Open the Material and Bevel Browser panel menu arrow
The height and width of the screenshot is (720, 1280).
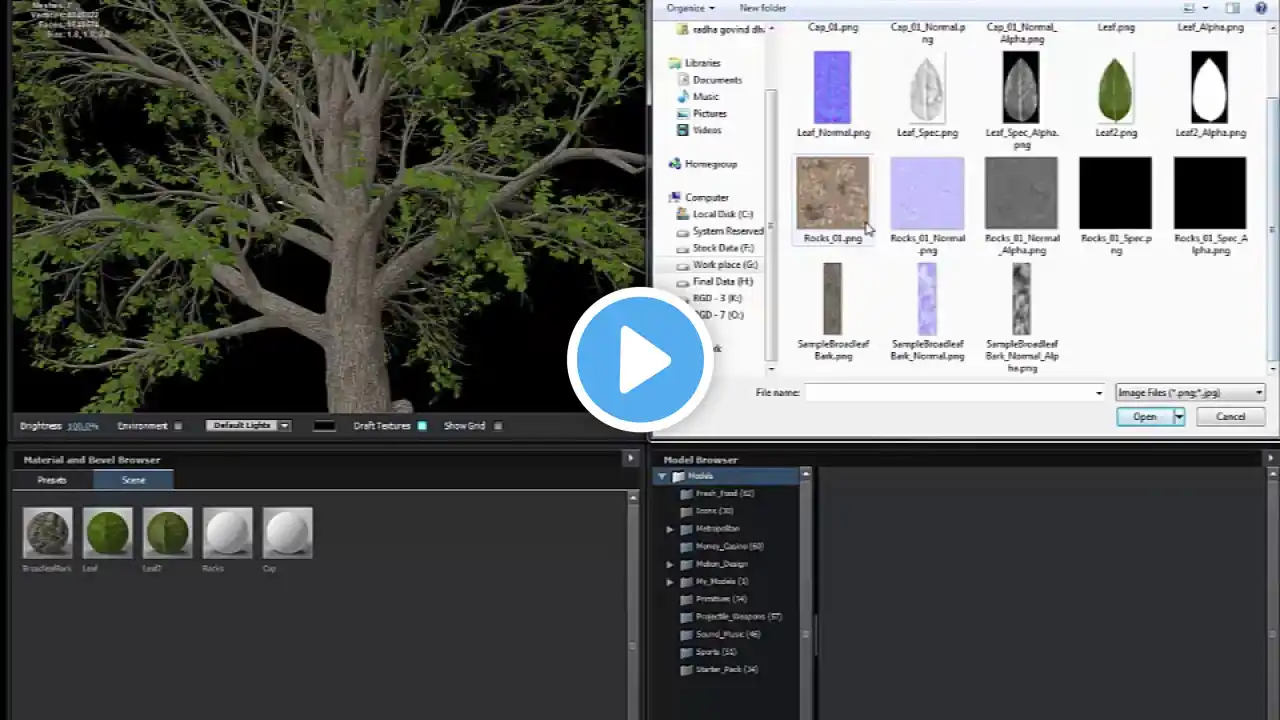coord(630,458)
